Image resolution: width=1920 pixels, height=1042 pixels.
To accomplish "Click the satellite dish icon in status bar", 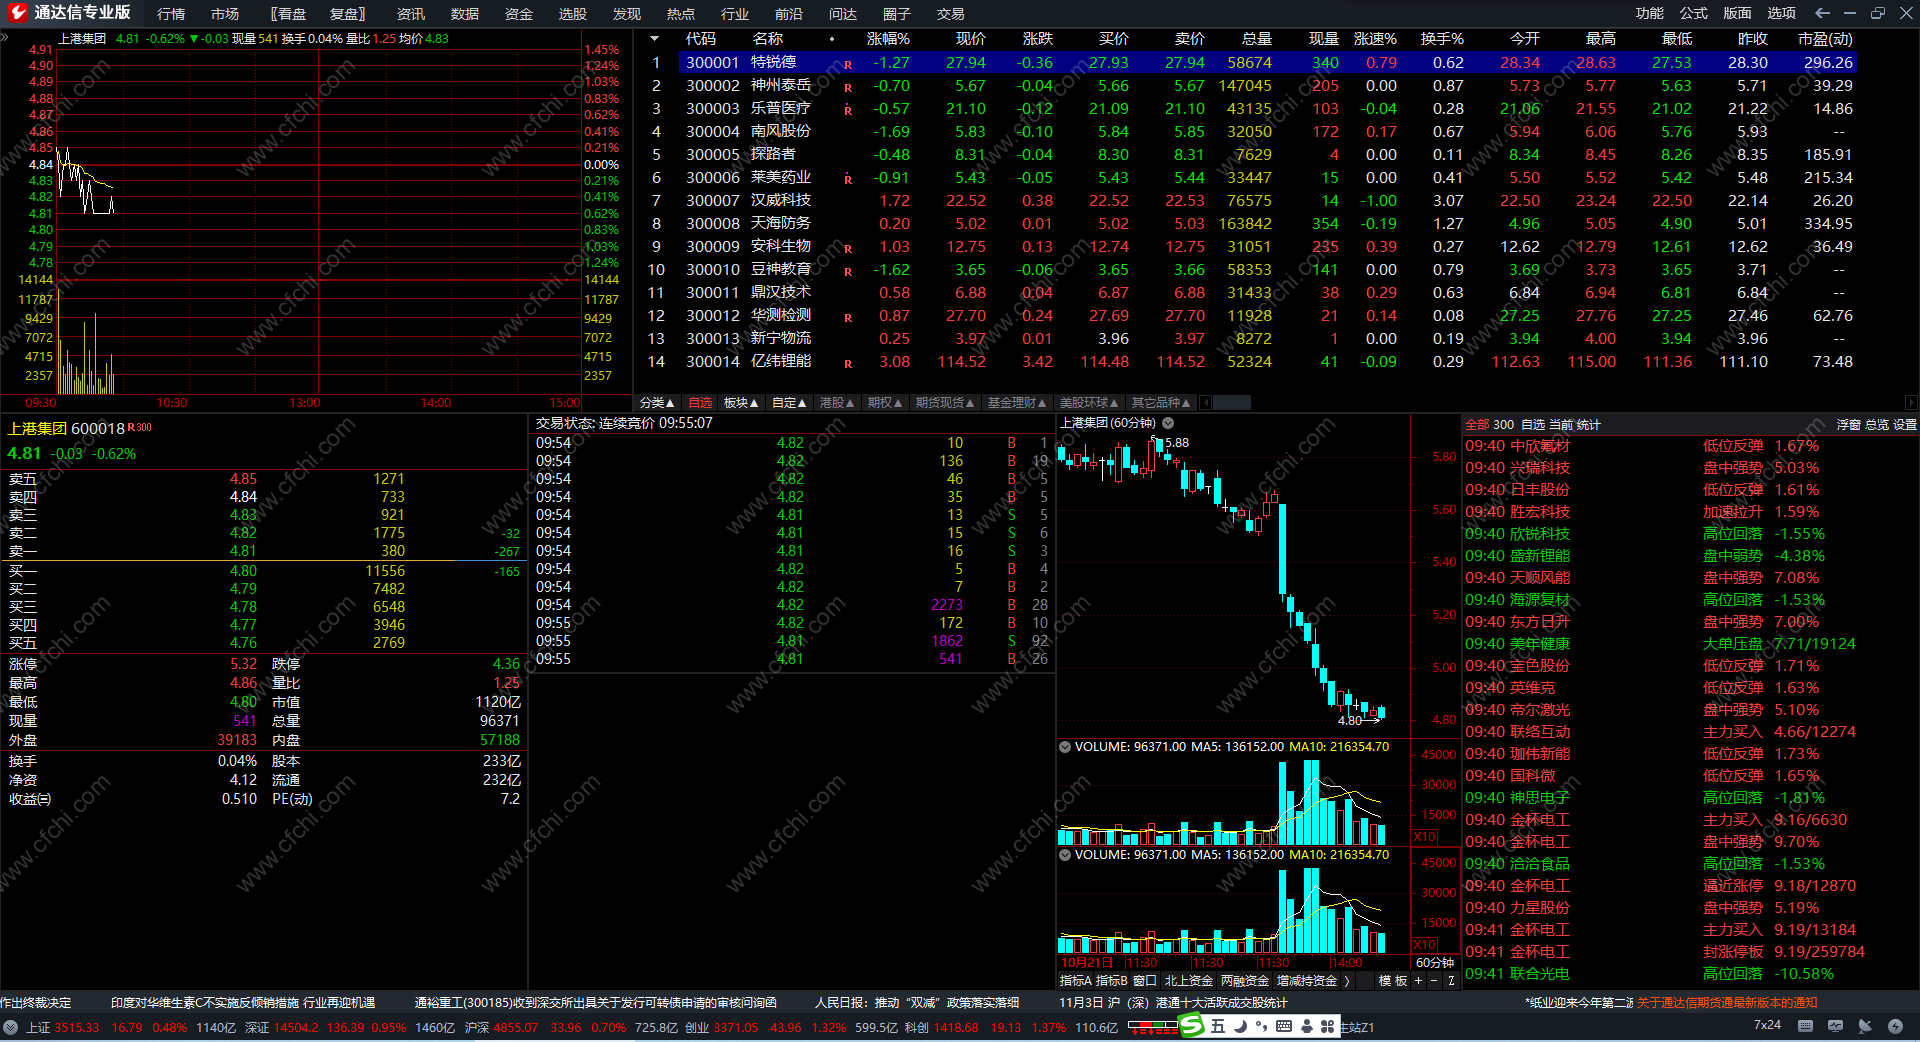I will 1865,1026.
